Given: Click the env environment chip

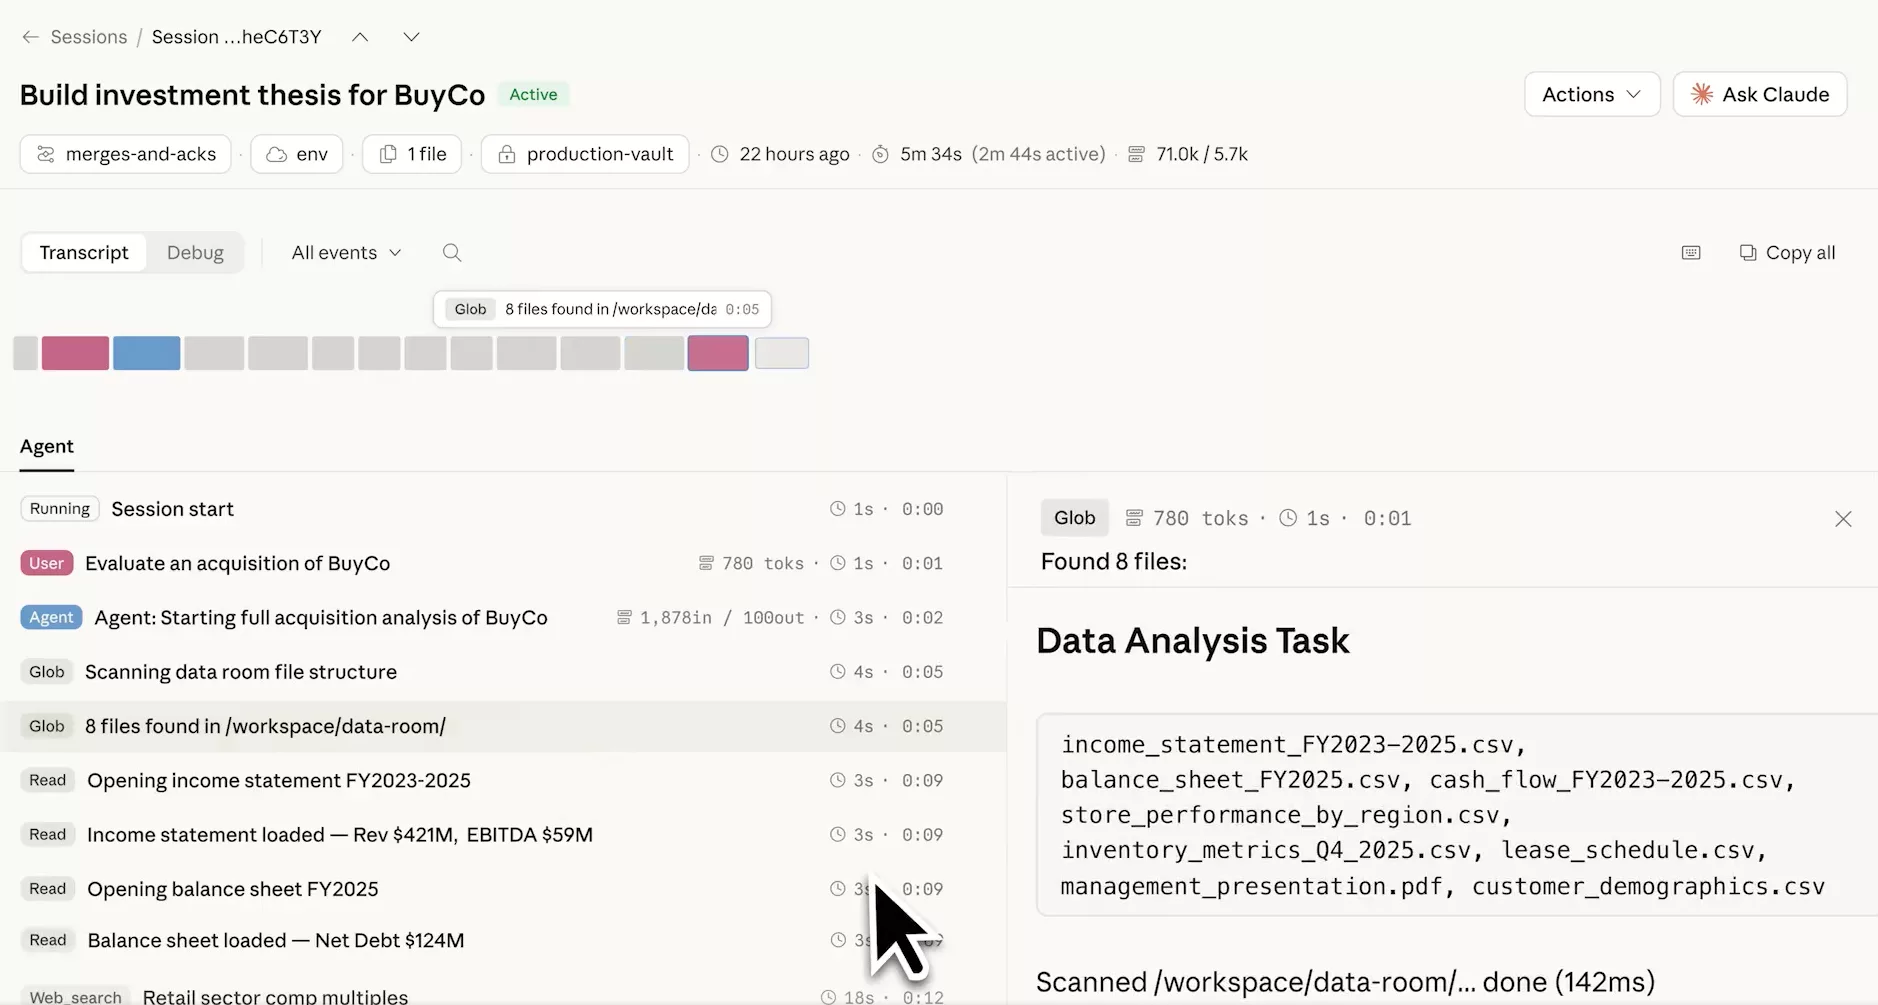Looking at the screenshot, I should coord(297,154).
